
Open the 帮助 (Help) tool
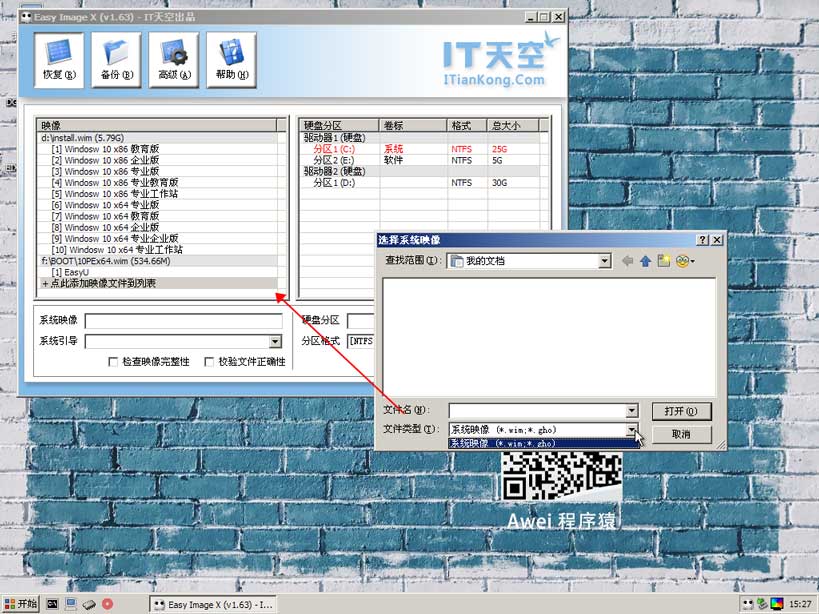pyautogui.click(x=231, y=60)
